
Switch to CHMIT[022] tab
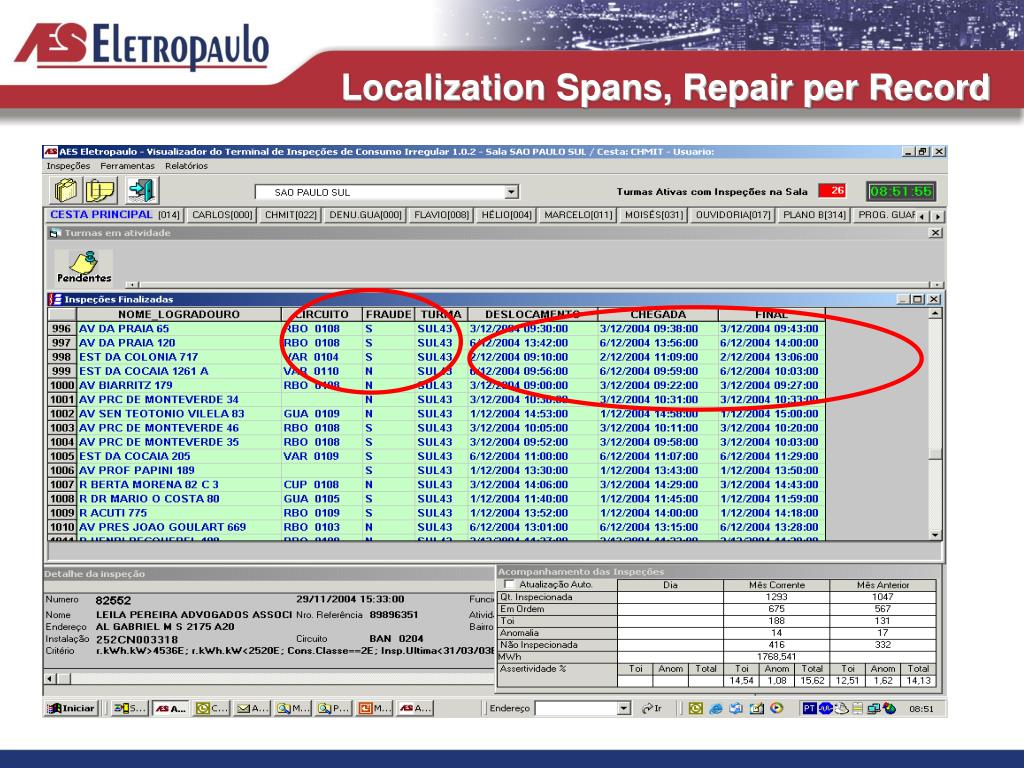pyautogui.click(x=291, y=215)
